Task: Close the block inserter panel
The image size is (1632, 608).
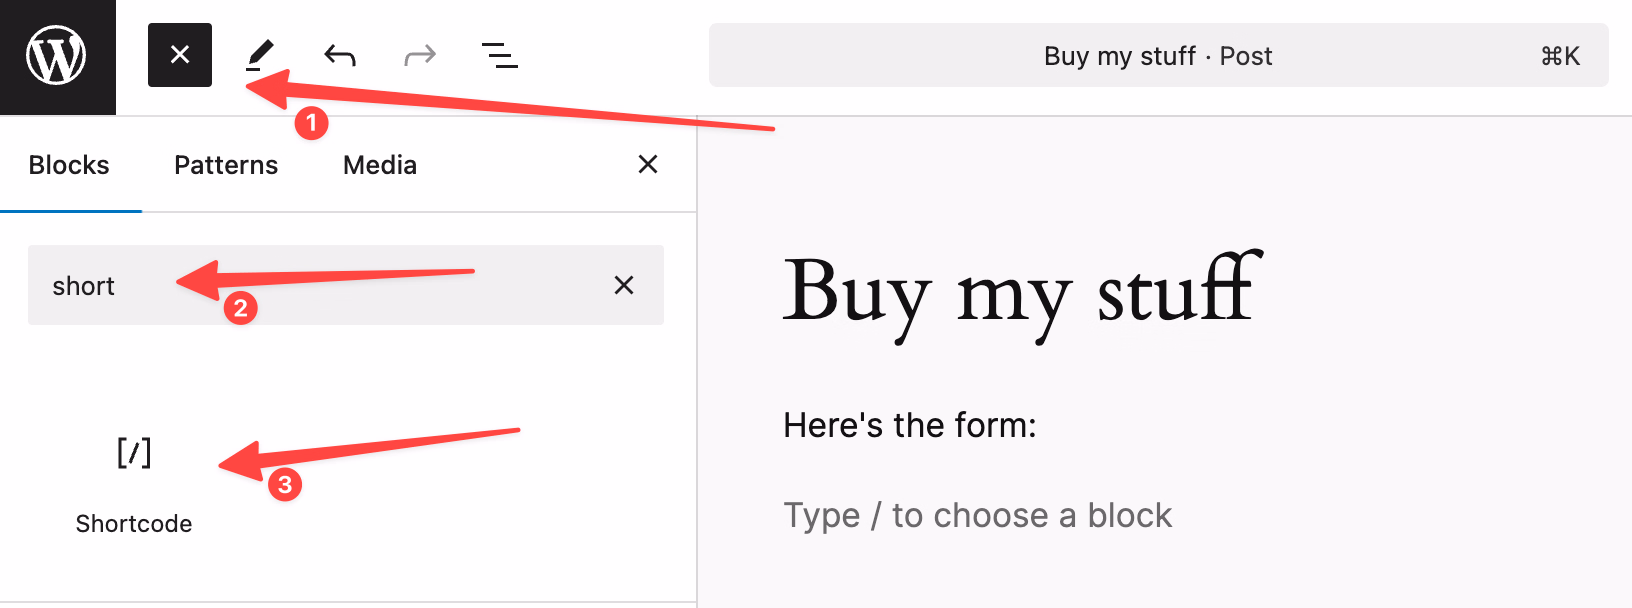Action: click(x=648, y=164)
